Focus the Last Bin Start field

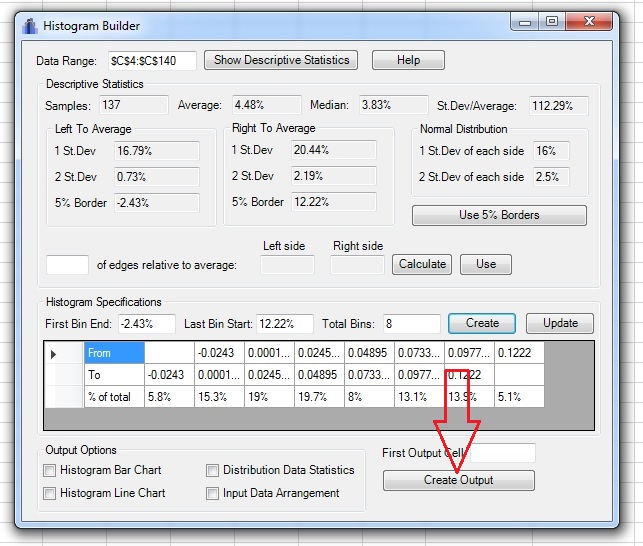coord(285,324)
